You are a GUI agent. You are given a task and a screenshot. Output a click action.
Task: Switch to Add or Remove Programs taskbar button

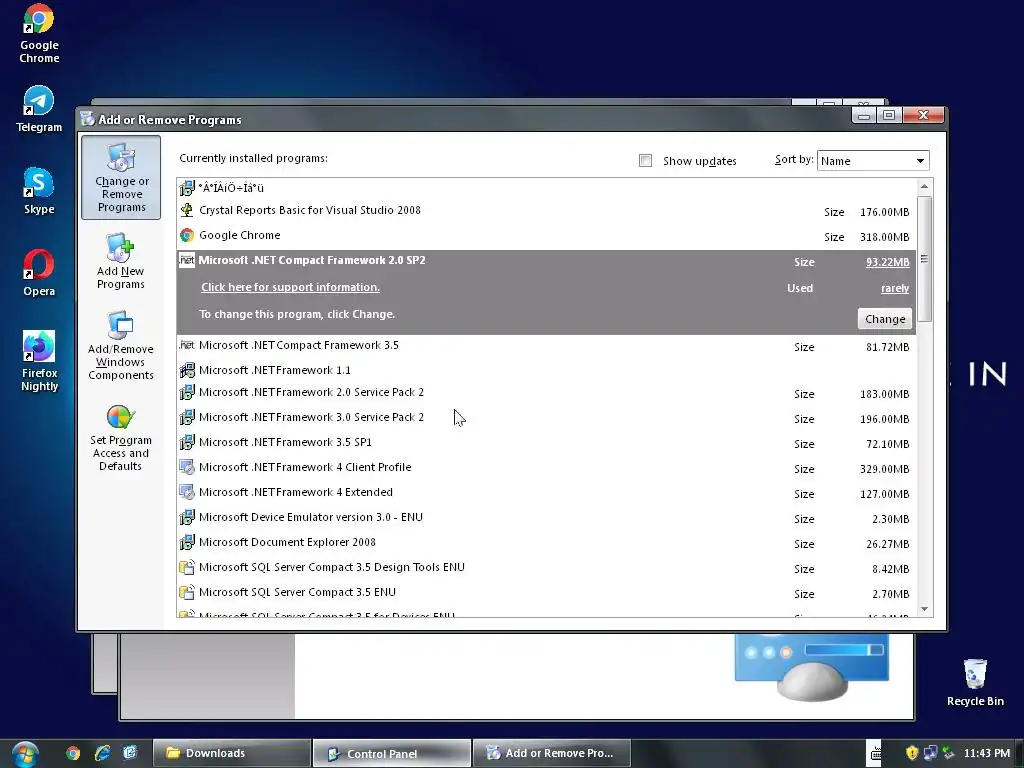point(551,753)
